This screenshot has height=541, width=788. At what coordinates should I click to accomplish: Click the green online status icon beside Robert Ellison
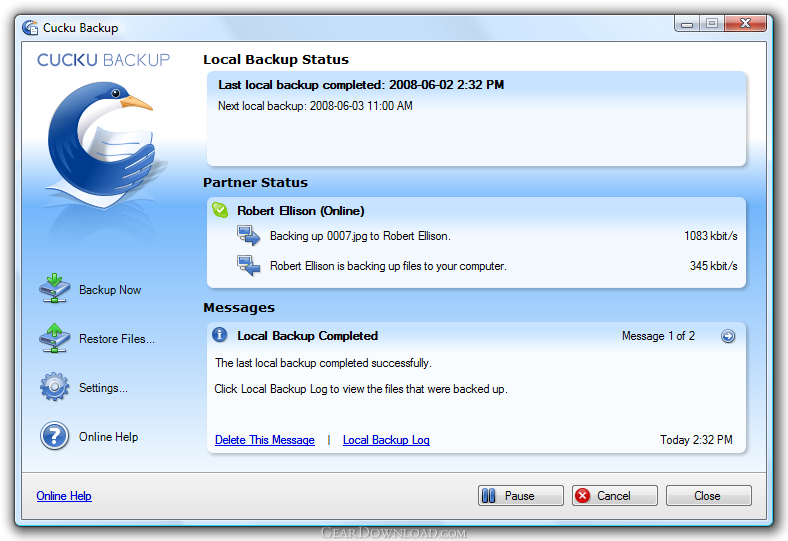[x=220, y=210]
